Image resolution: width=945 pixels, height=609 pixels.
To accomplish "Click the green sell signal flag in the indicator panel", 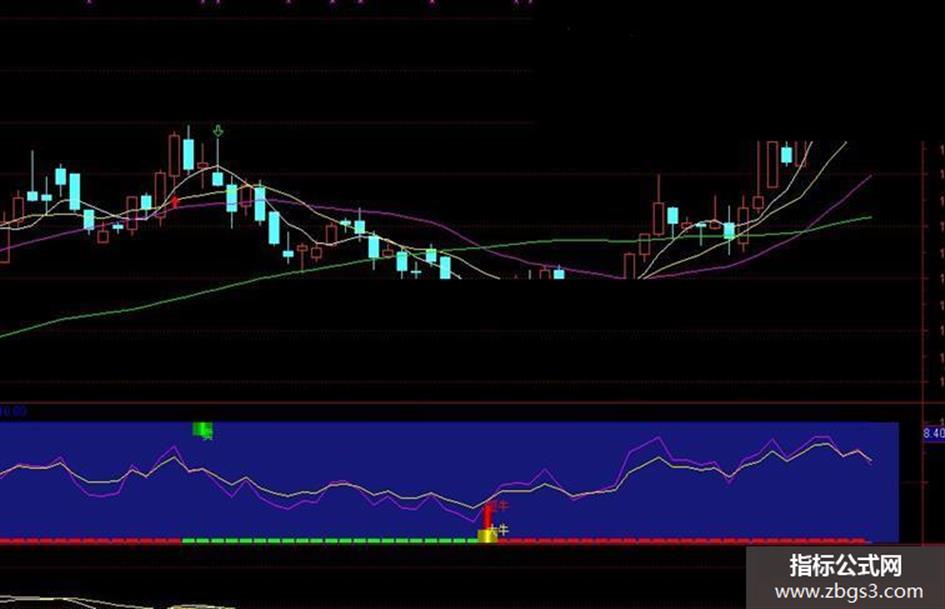I will point(202,429).
